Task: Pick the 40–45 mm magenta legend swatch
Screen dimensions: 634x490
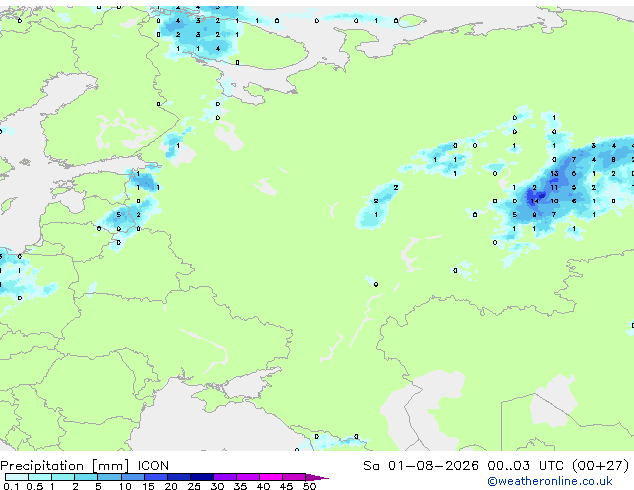Action: [271, 477]
